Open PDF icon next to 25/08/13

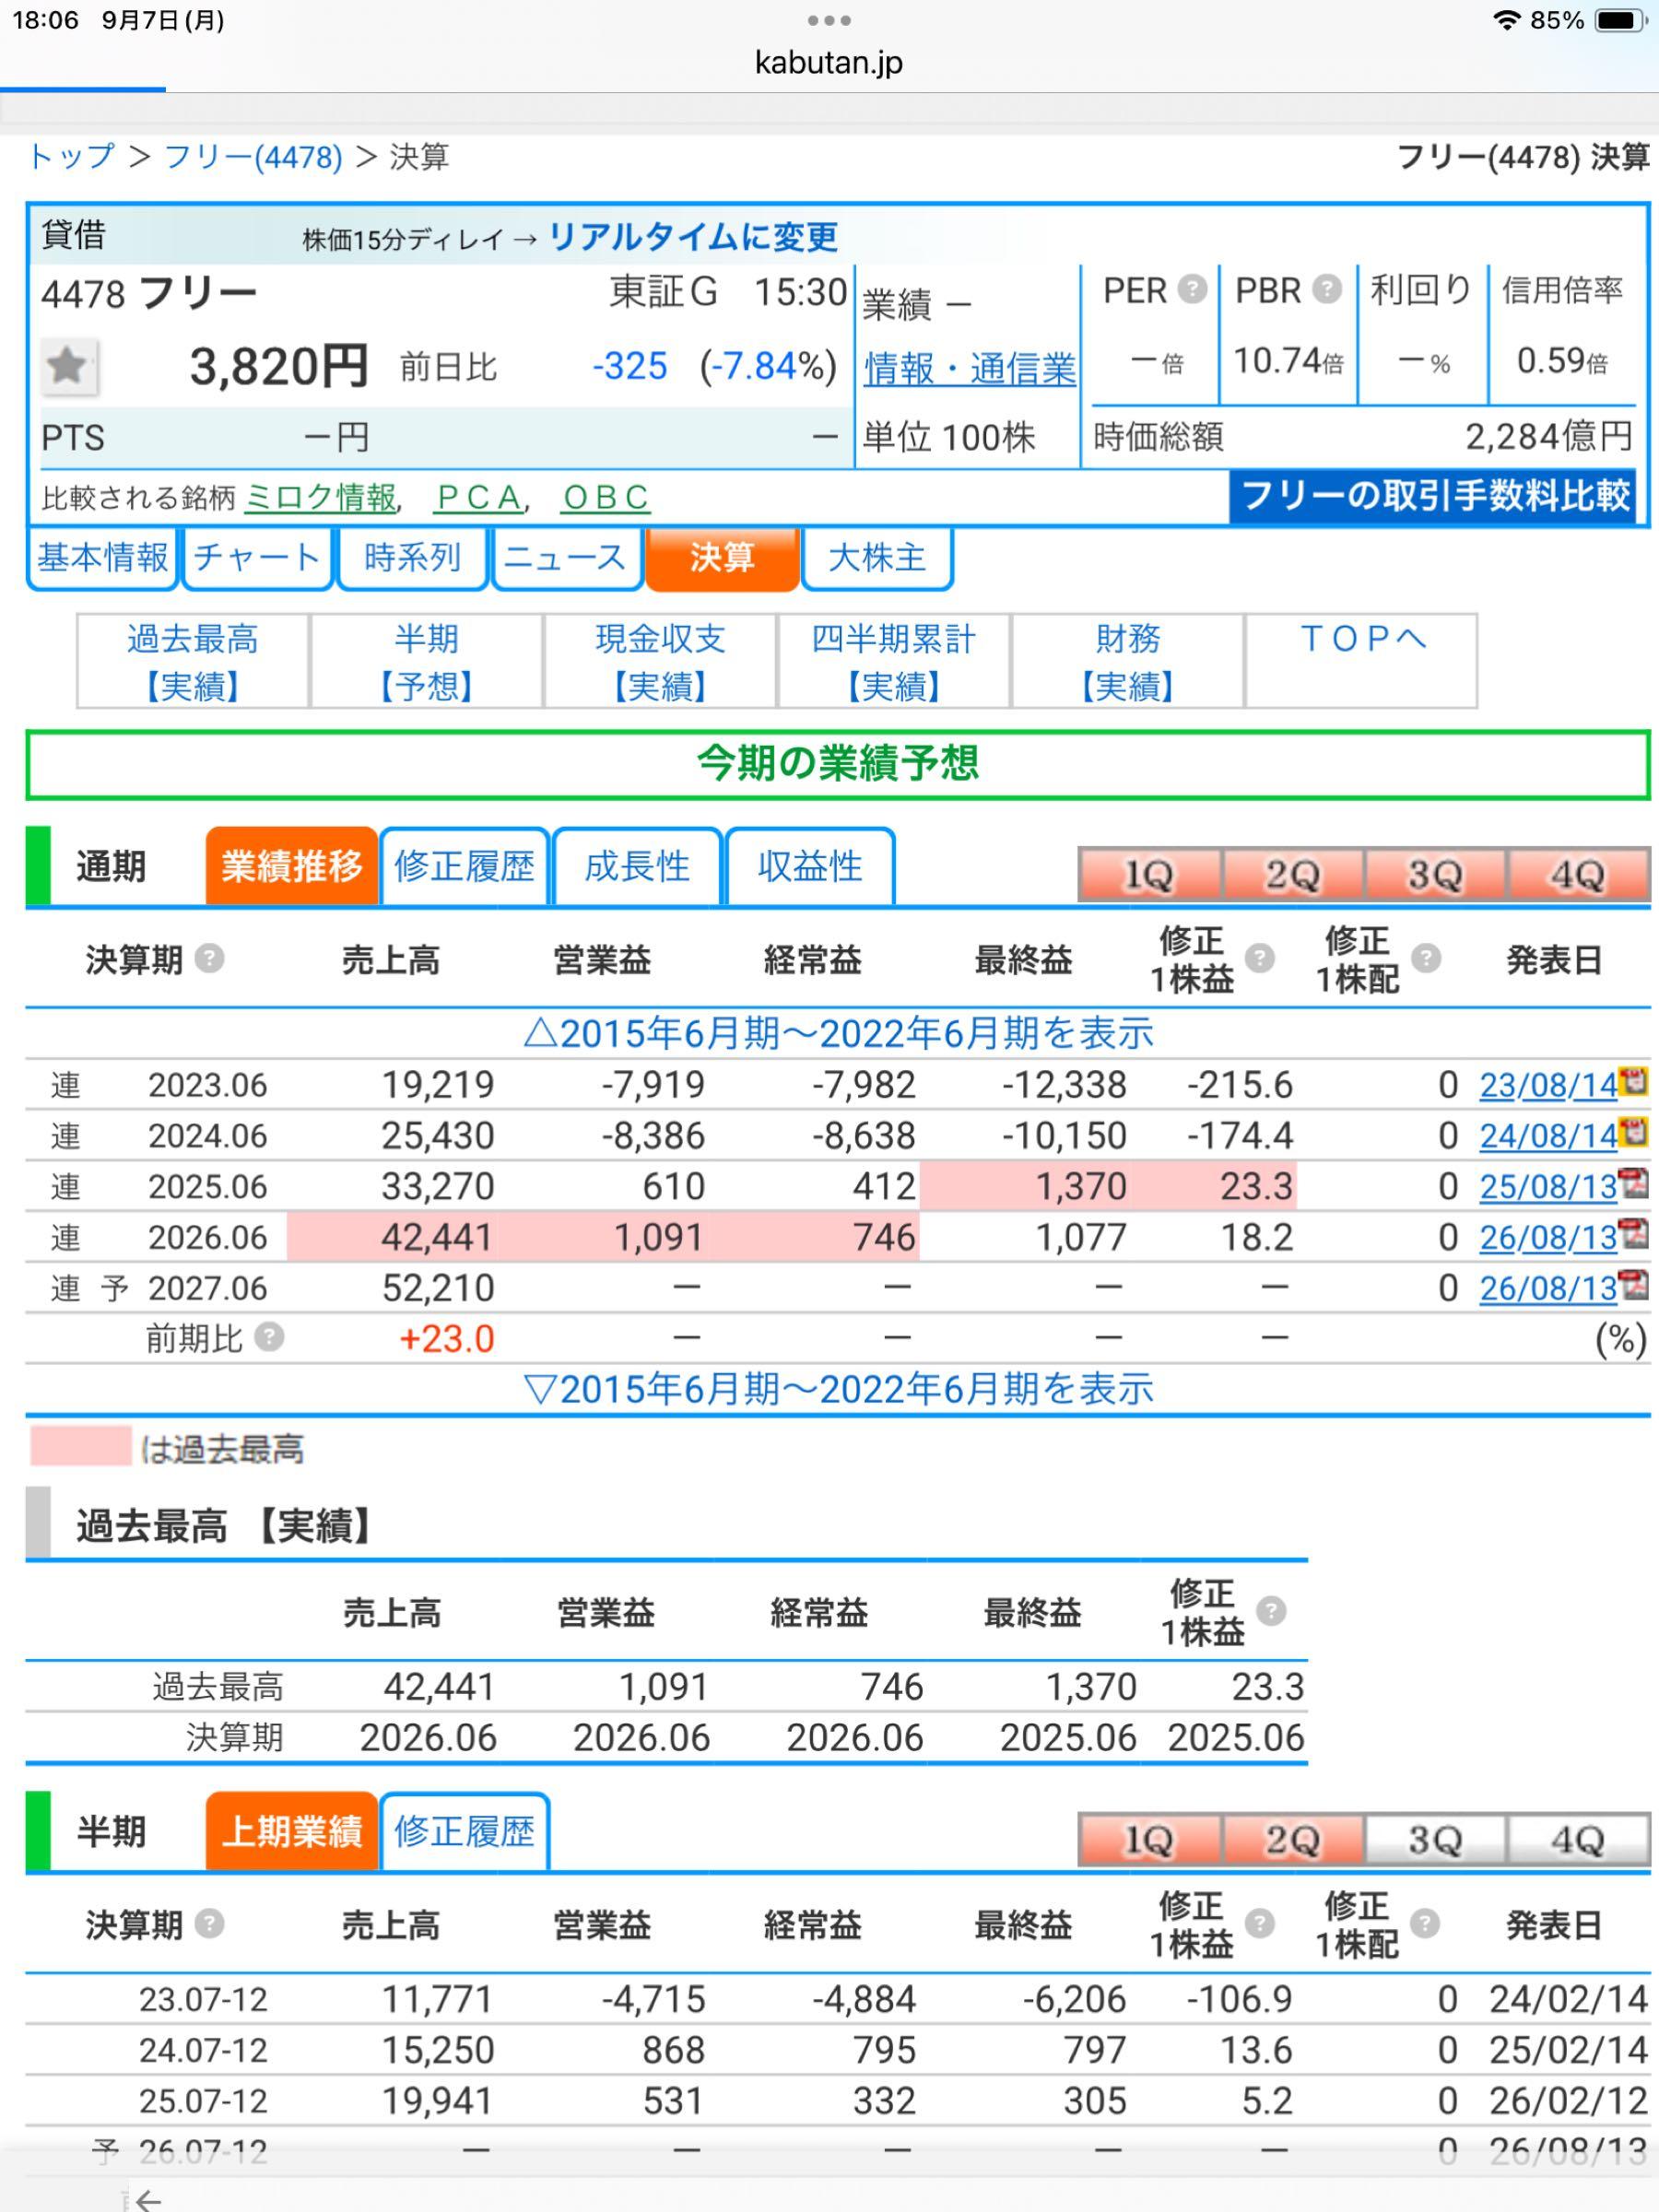tap(1634, 1183)
